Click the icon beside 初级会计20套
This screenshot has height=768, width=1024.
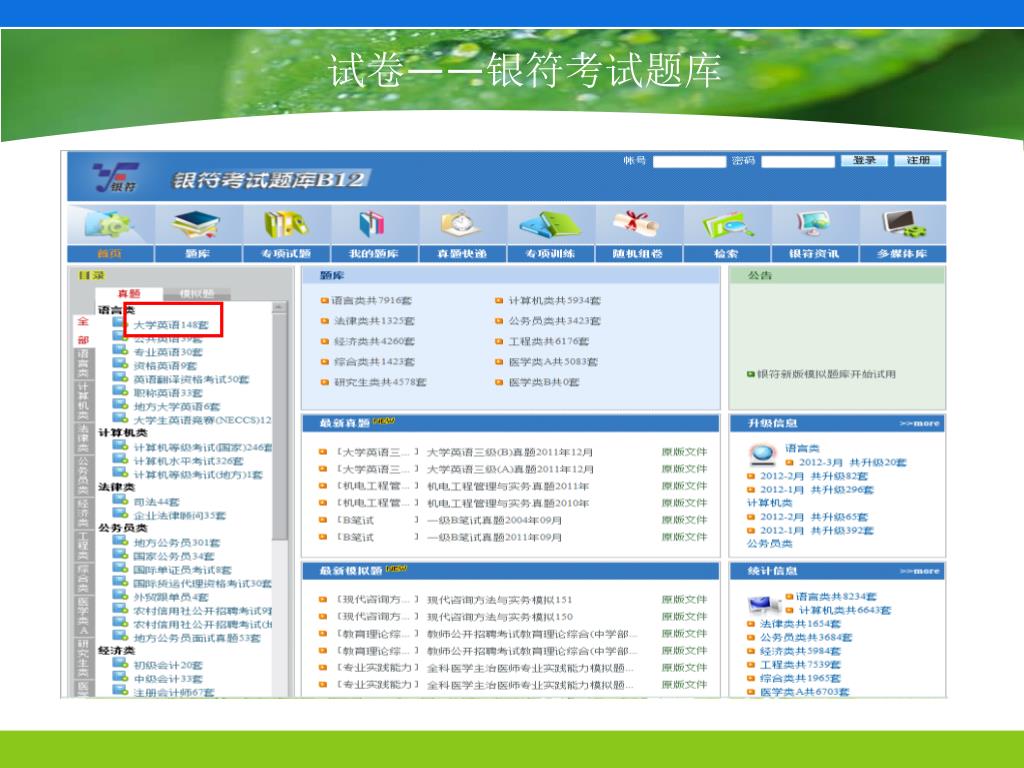(x=120, y=664)
